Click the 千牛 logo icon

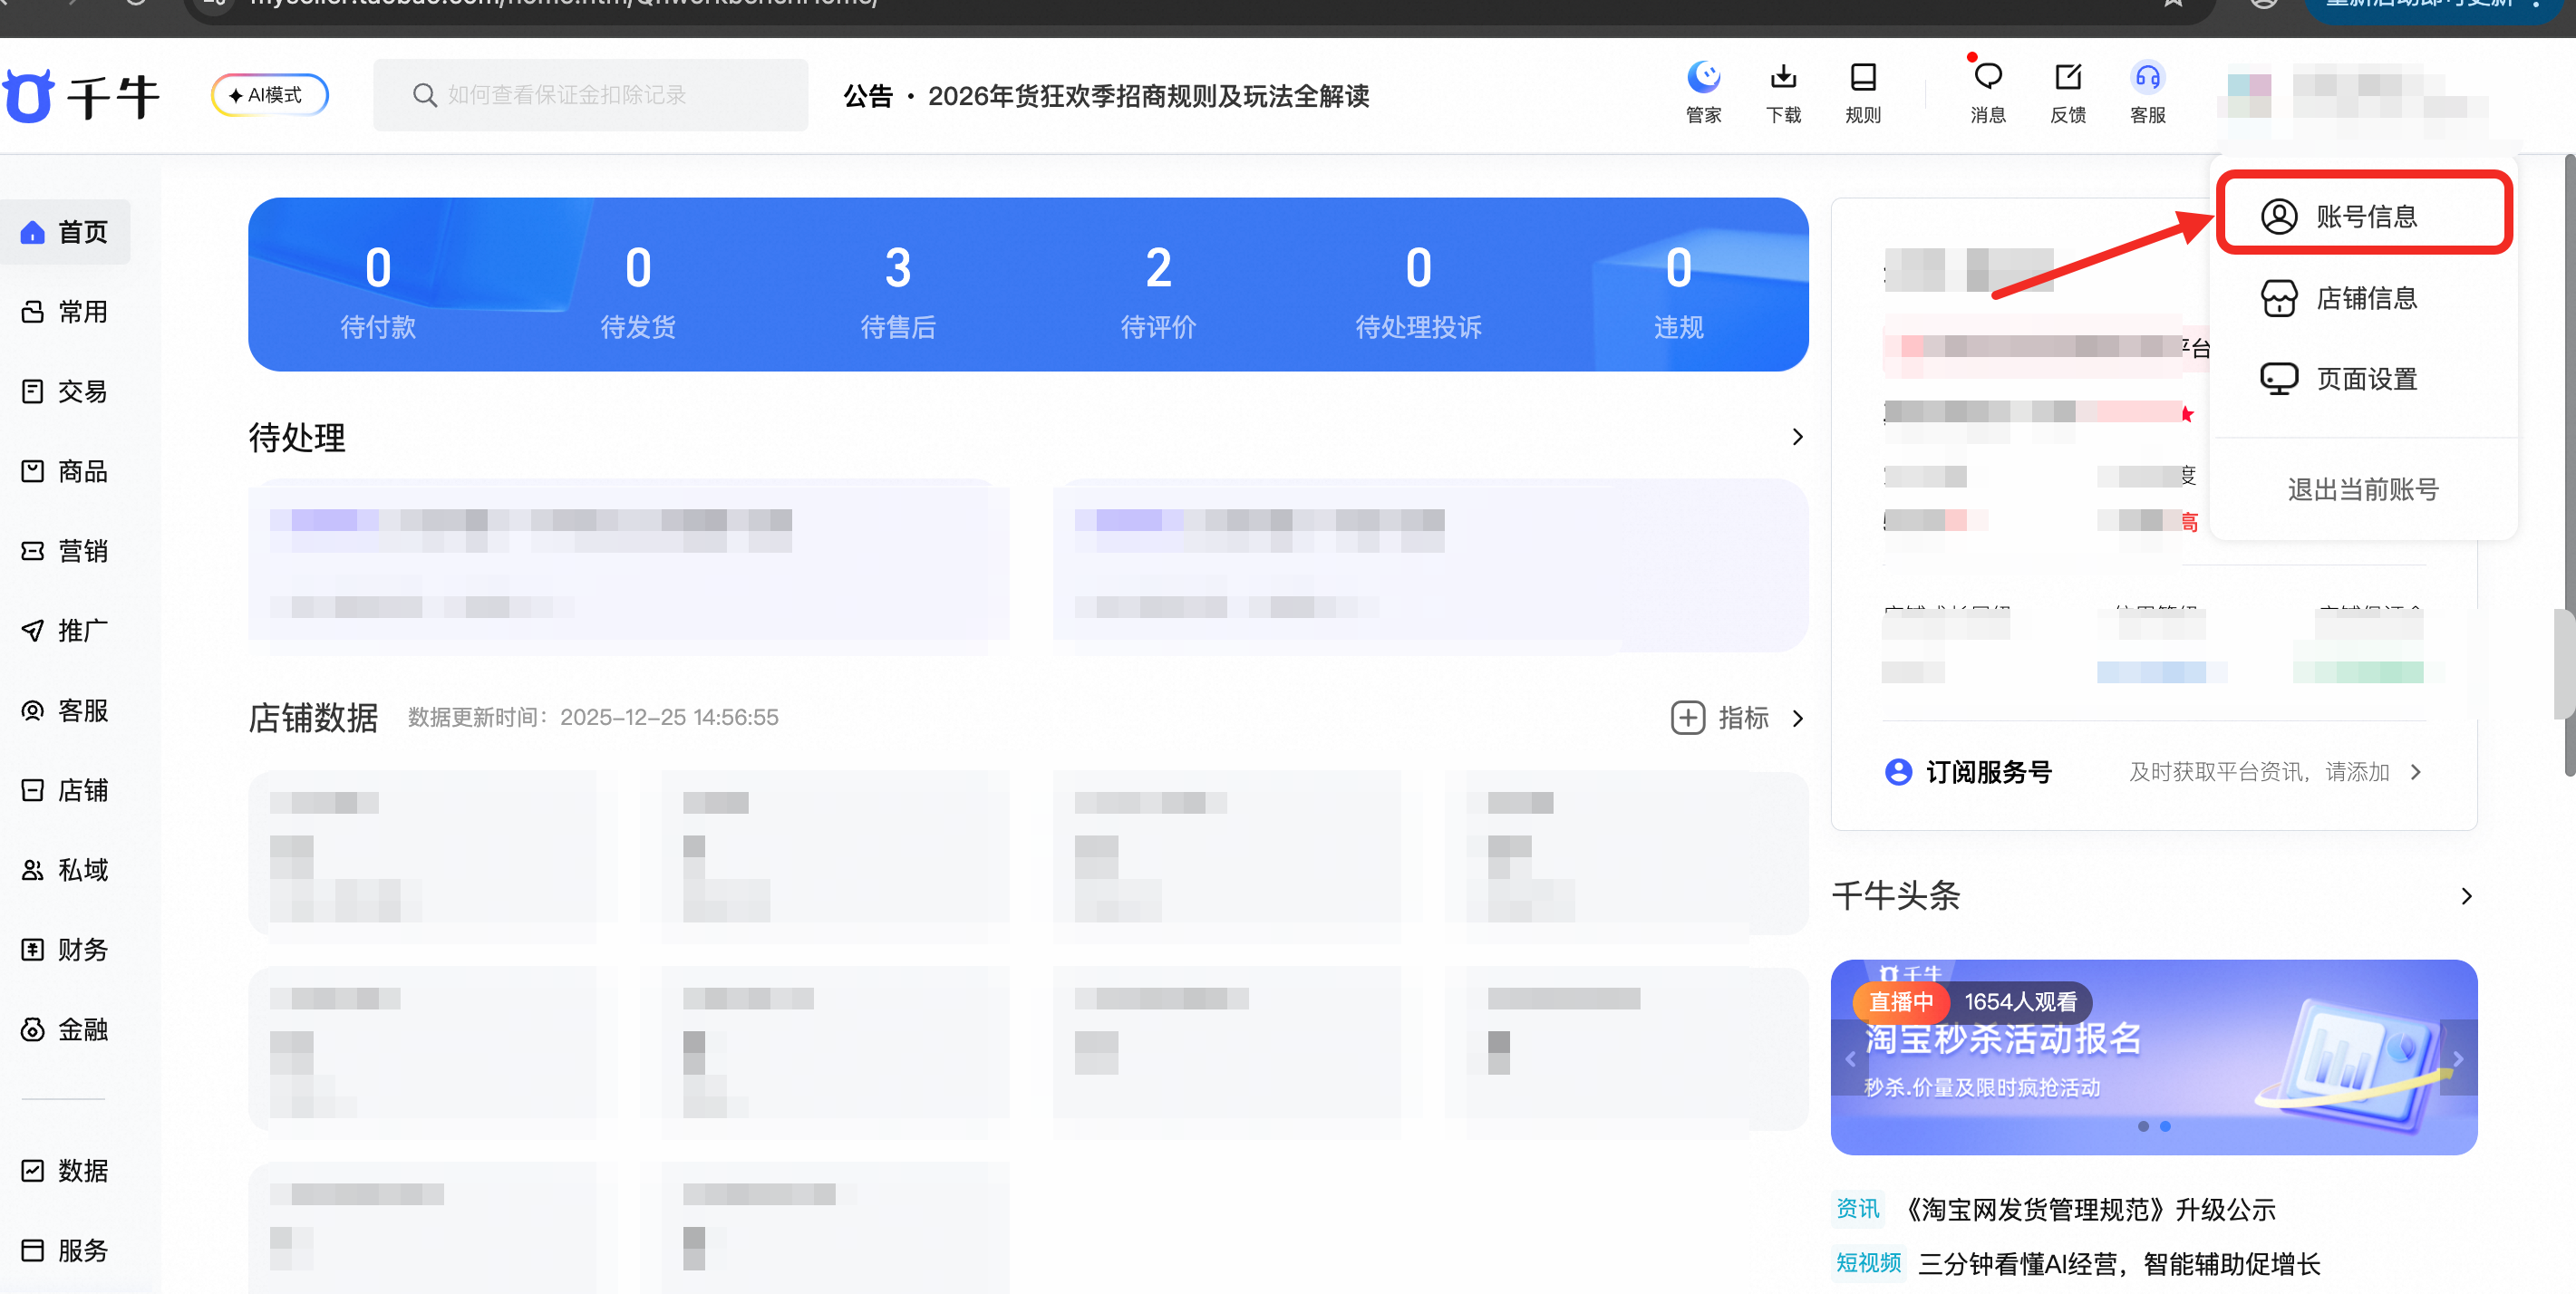(x=28, y=96)
